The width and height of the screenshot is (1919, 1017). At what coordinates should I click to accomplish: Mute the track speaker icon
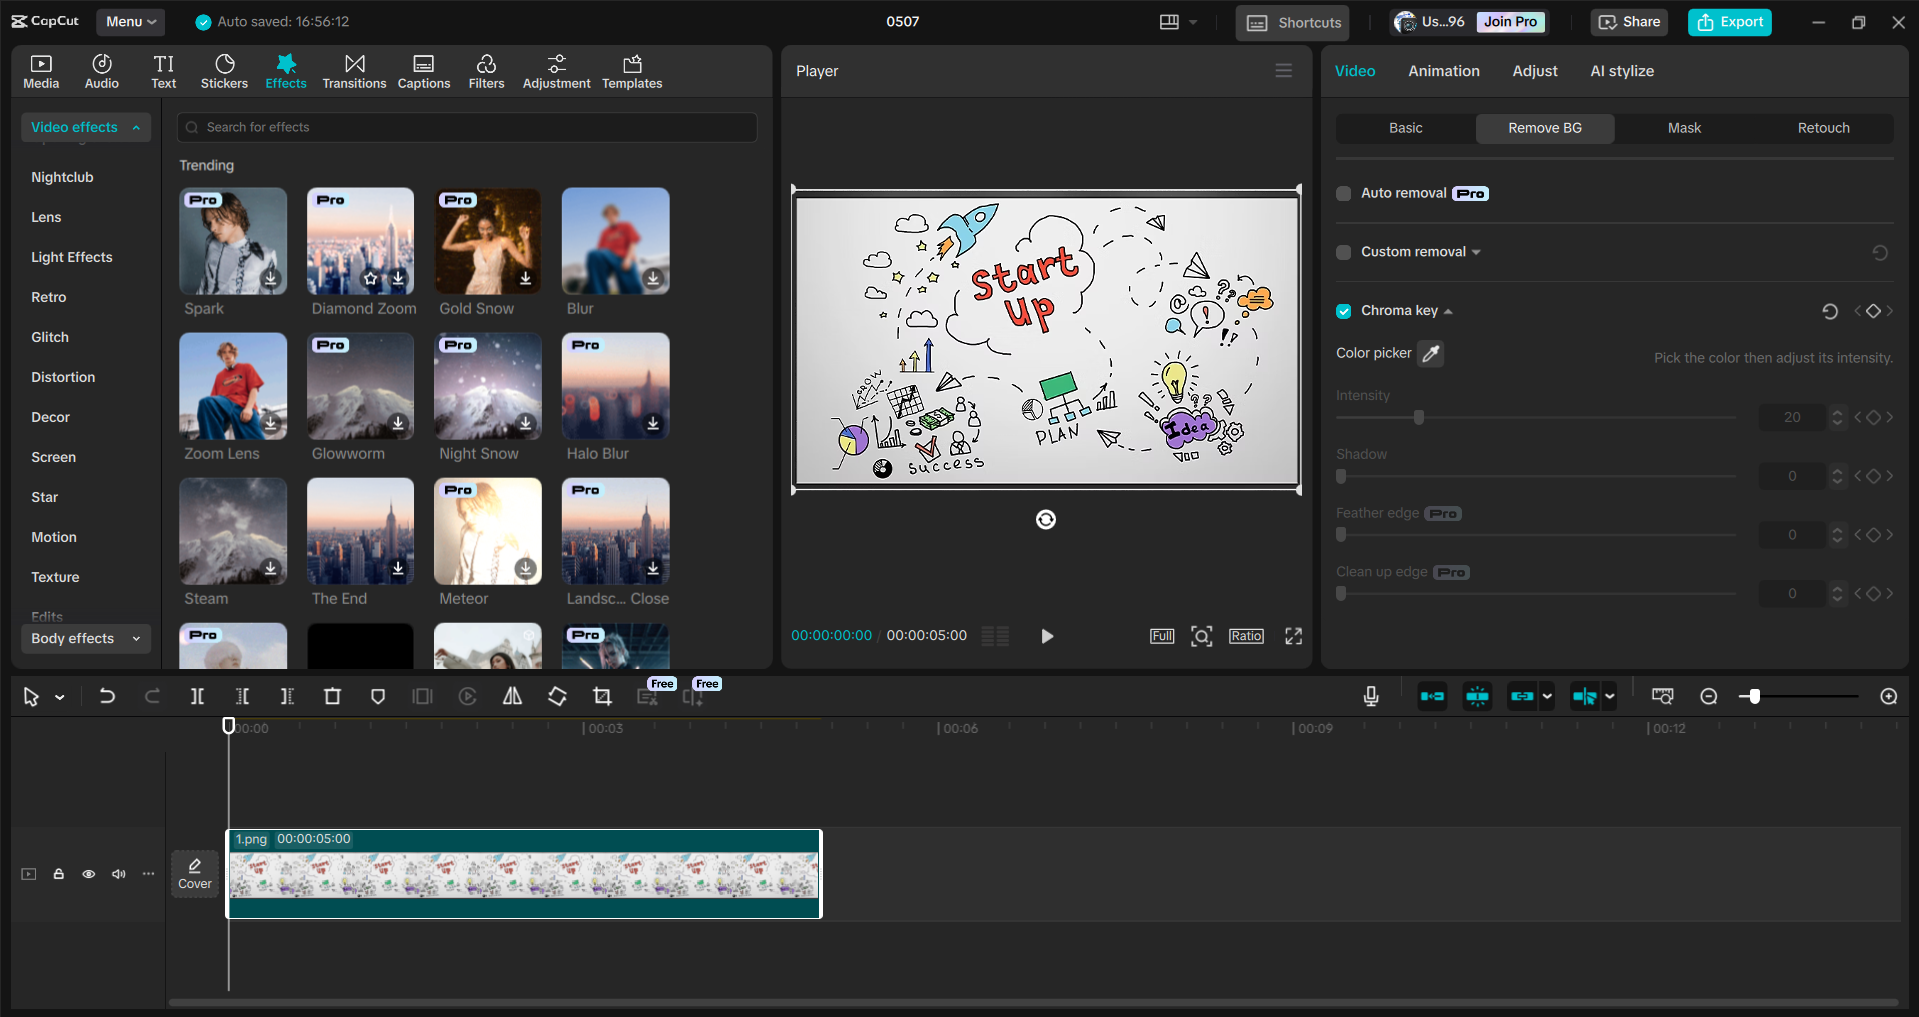pyautogui.click(x=119, y=874)
